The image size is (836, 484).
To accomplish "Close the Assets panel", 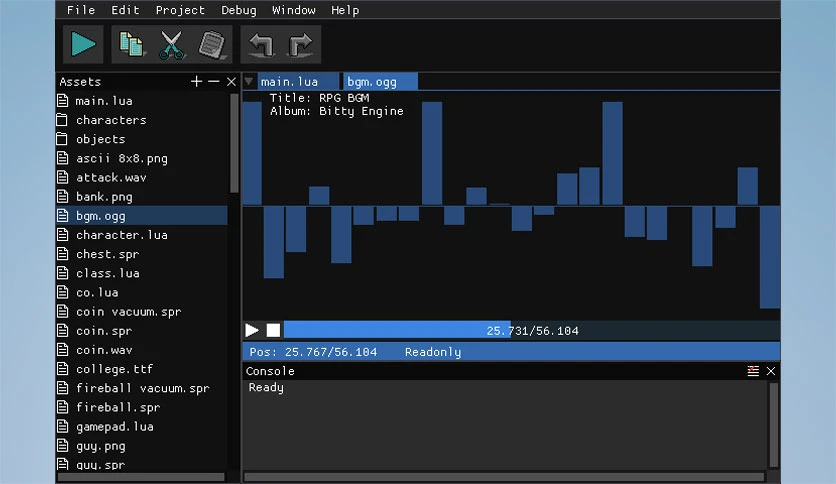I will (231, 82).
